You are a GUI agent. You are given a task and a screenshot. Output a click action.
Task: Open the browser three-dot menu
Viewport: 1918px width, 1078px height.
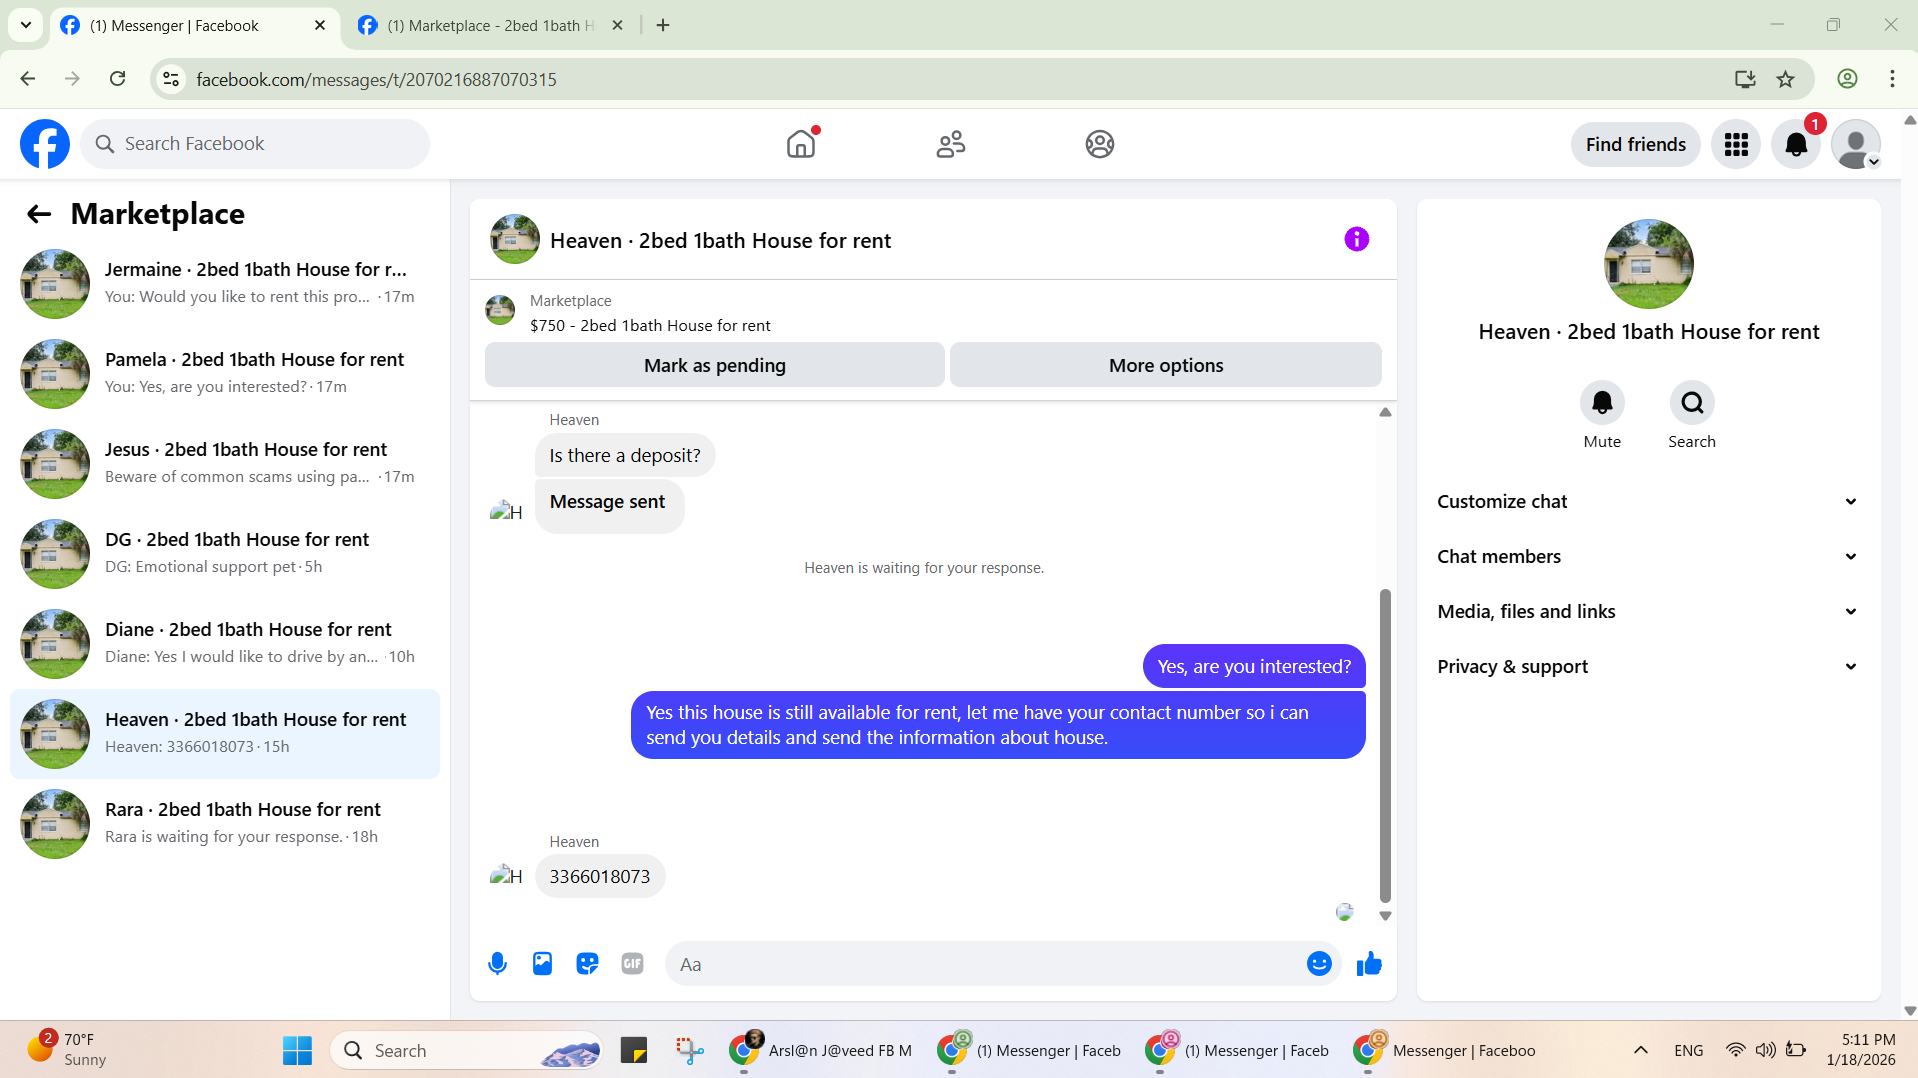(x=1892, y=79)
